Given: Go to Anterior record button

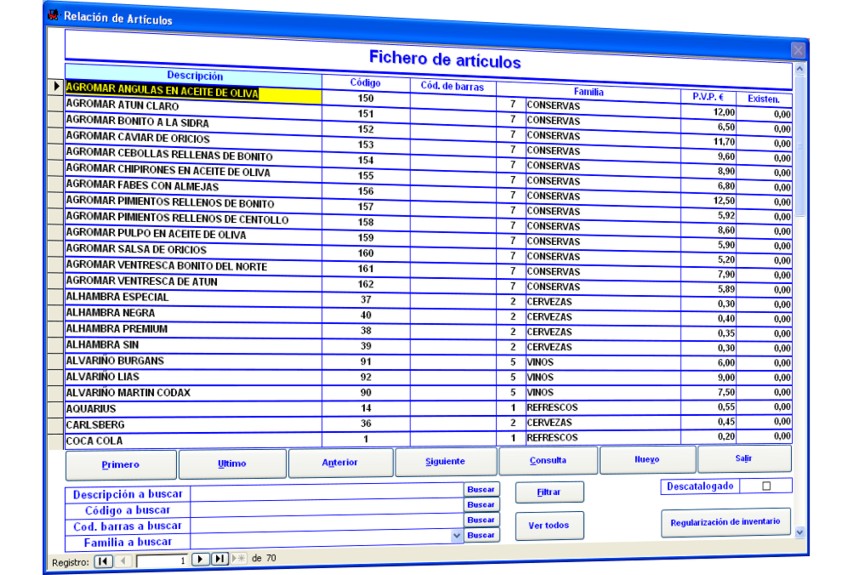Looking at the screenshot, I should (x=340, y=462).
